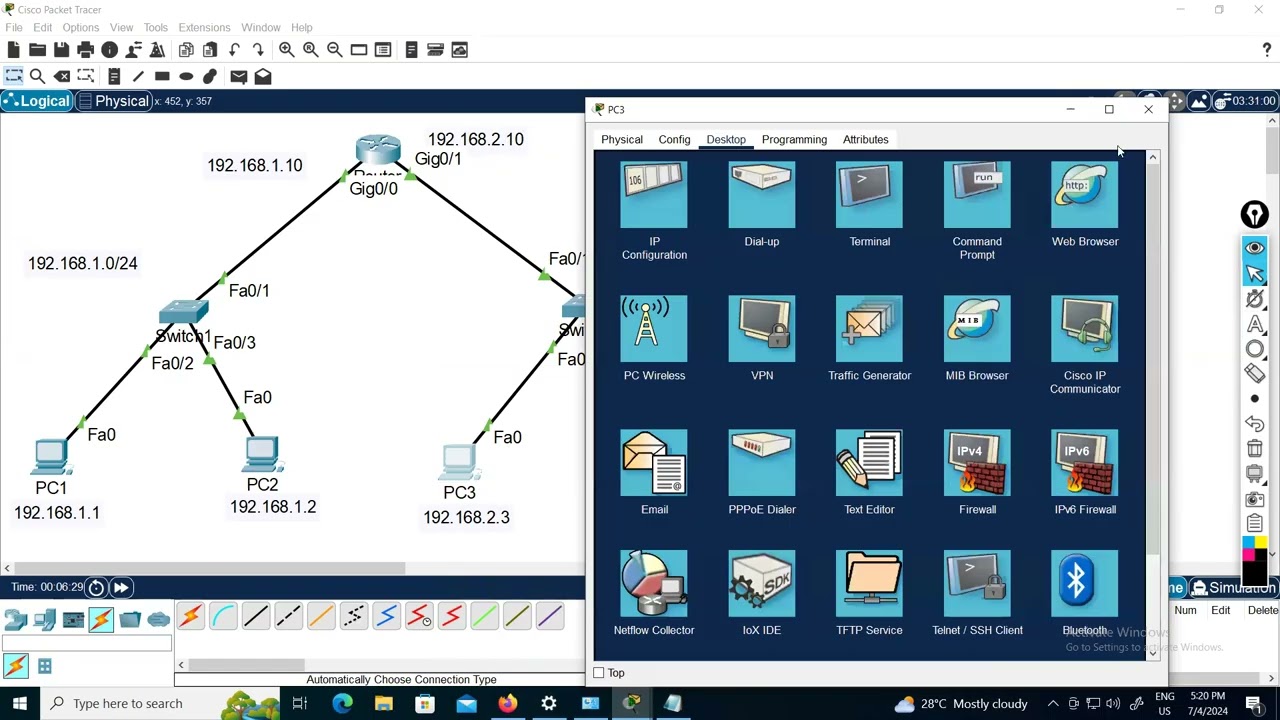
Task: Add a complex PDU open envelope
Action: 262,76
